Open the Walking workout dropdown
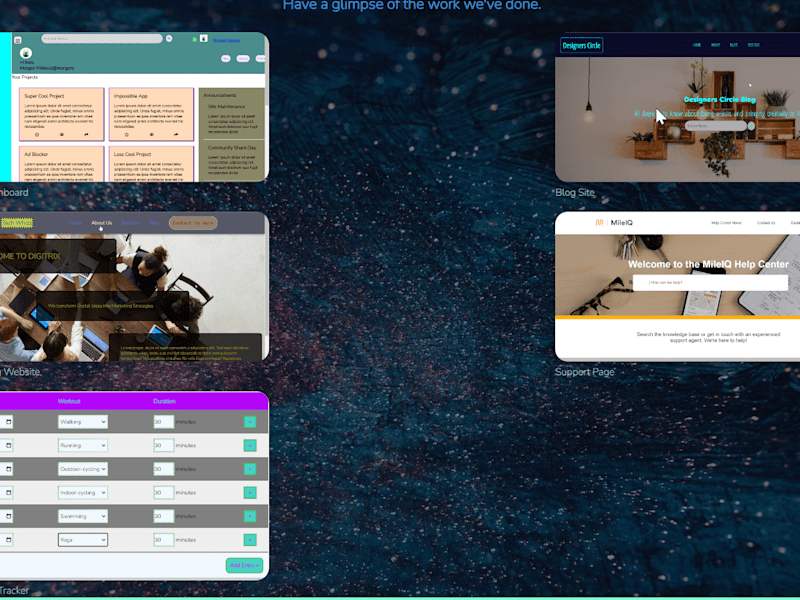The height and width of the screenshot is (600, 800). click(x=83, y=422)
